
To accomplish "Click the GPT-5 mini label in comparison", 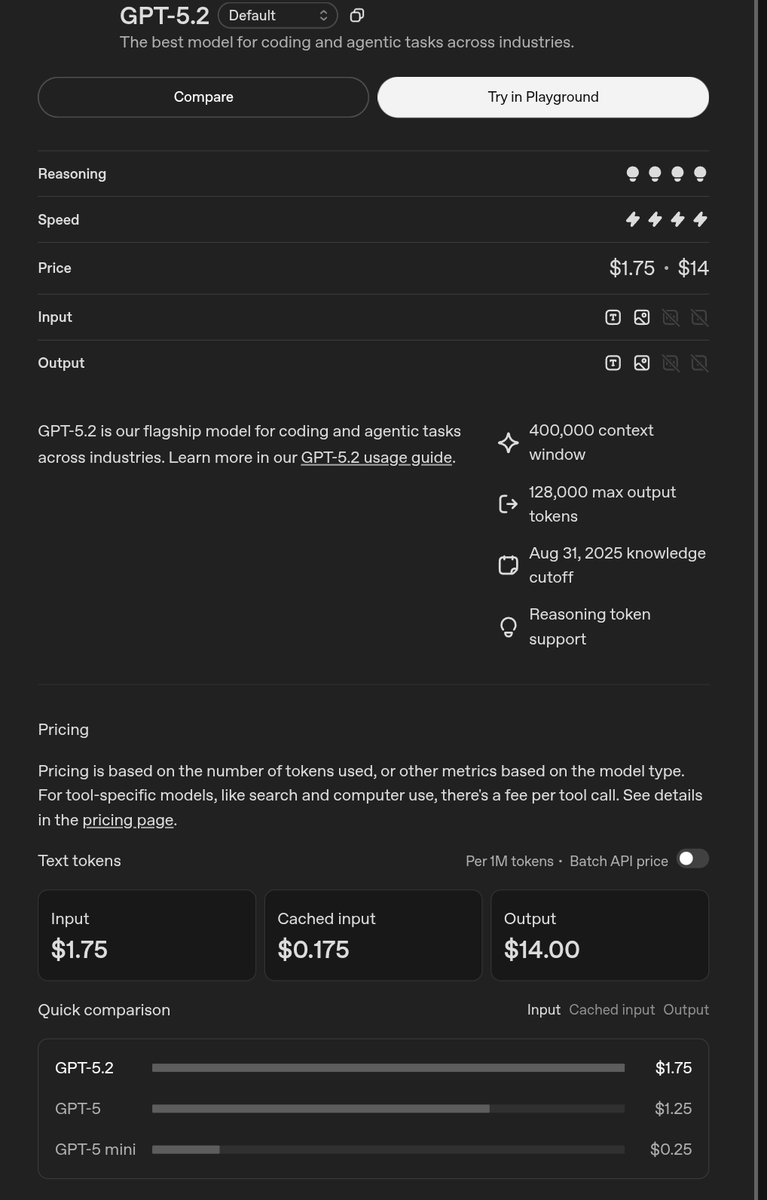I will click(95, 1150).
